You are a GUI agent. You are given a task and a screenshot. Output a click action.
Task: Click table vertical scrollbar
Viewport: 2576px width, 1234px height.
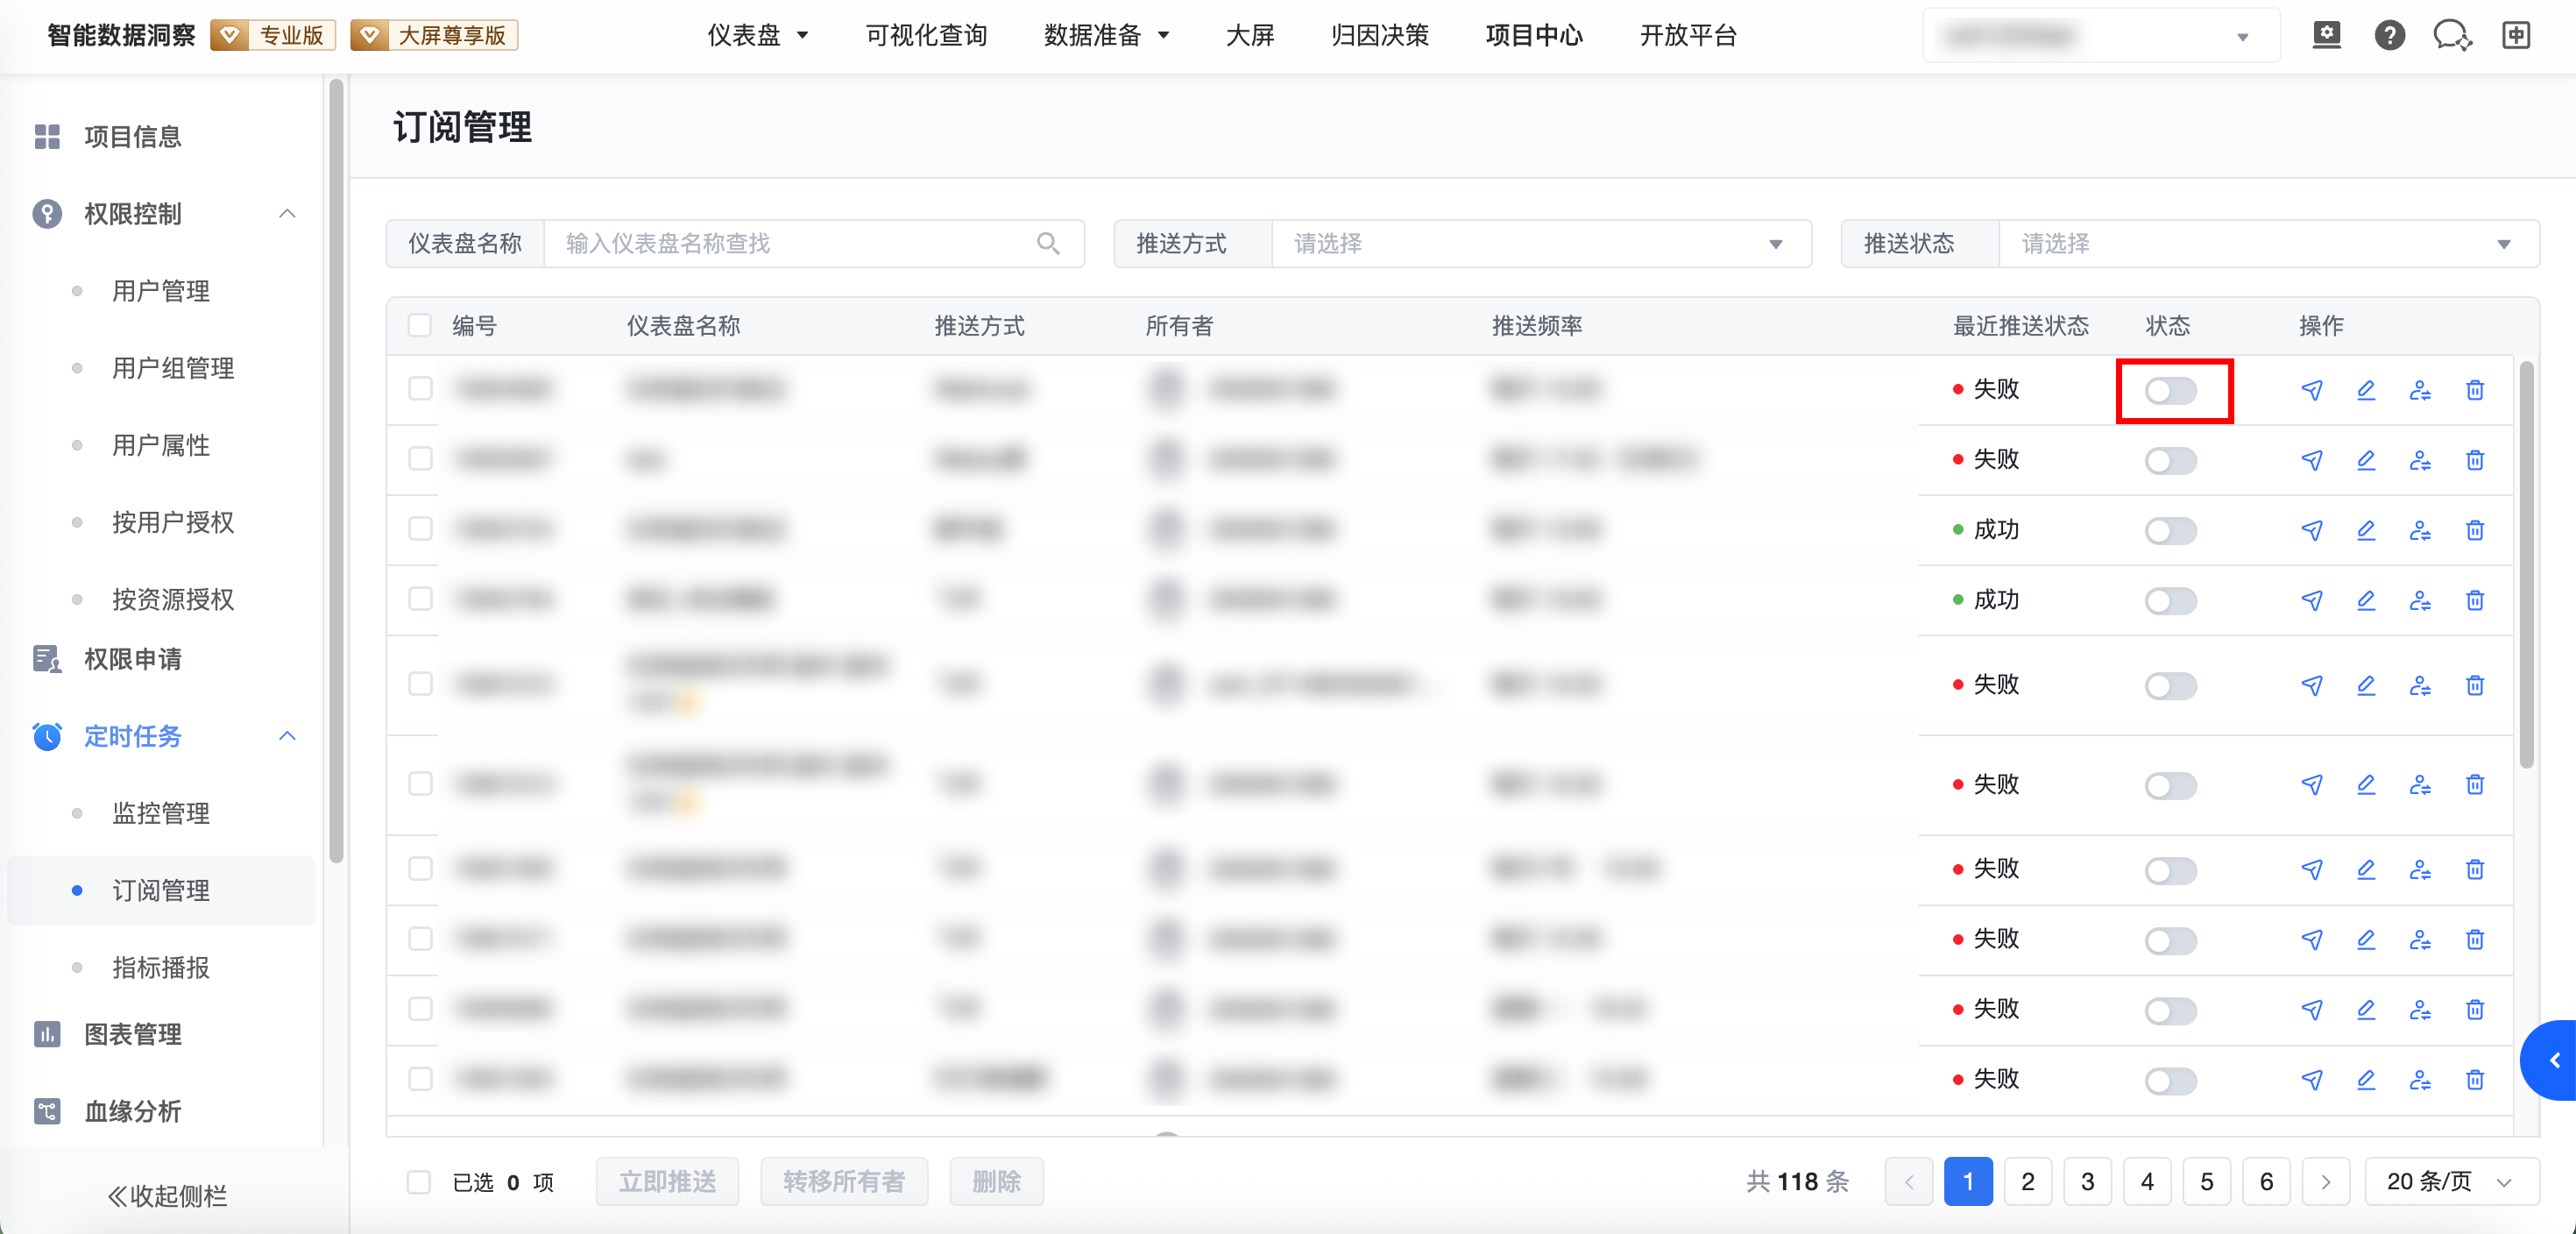[2526, 565]
